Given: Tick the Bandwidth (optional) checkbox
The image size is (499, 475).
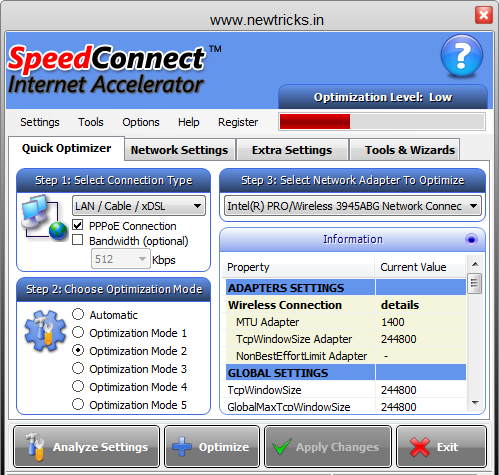Looking at the screenshot, I should pyautogui.click(x=78, y=240).
